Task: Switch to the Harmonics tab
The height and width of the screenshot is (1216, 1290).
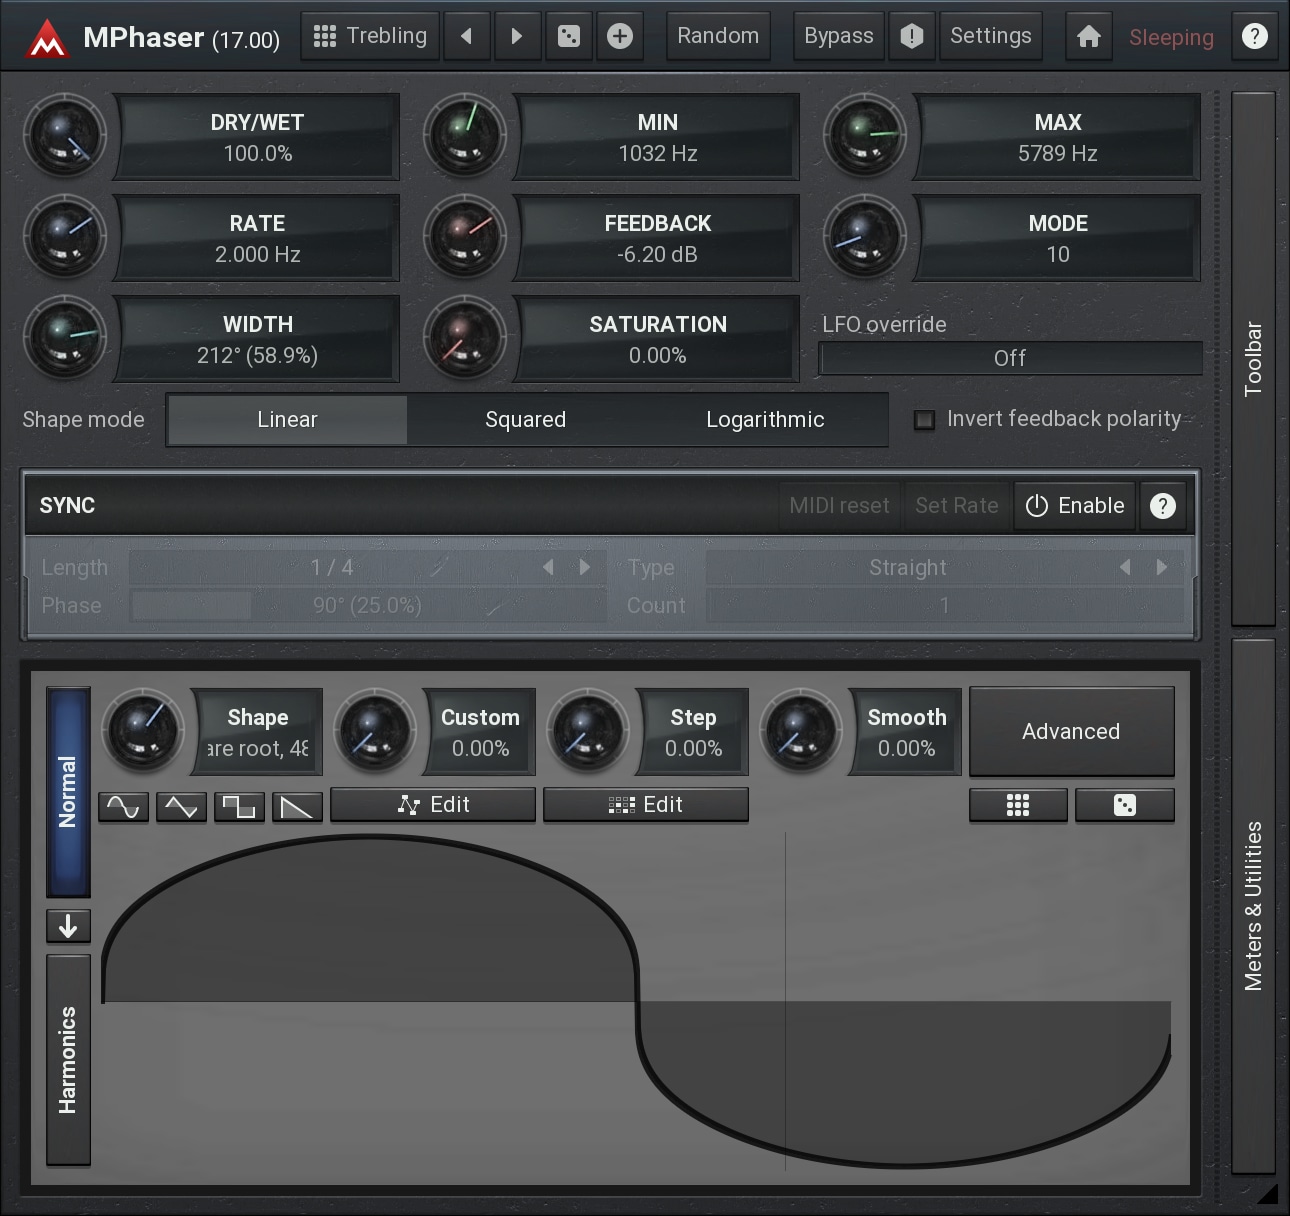Action: [68, 1059]
